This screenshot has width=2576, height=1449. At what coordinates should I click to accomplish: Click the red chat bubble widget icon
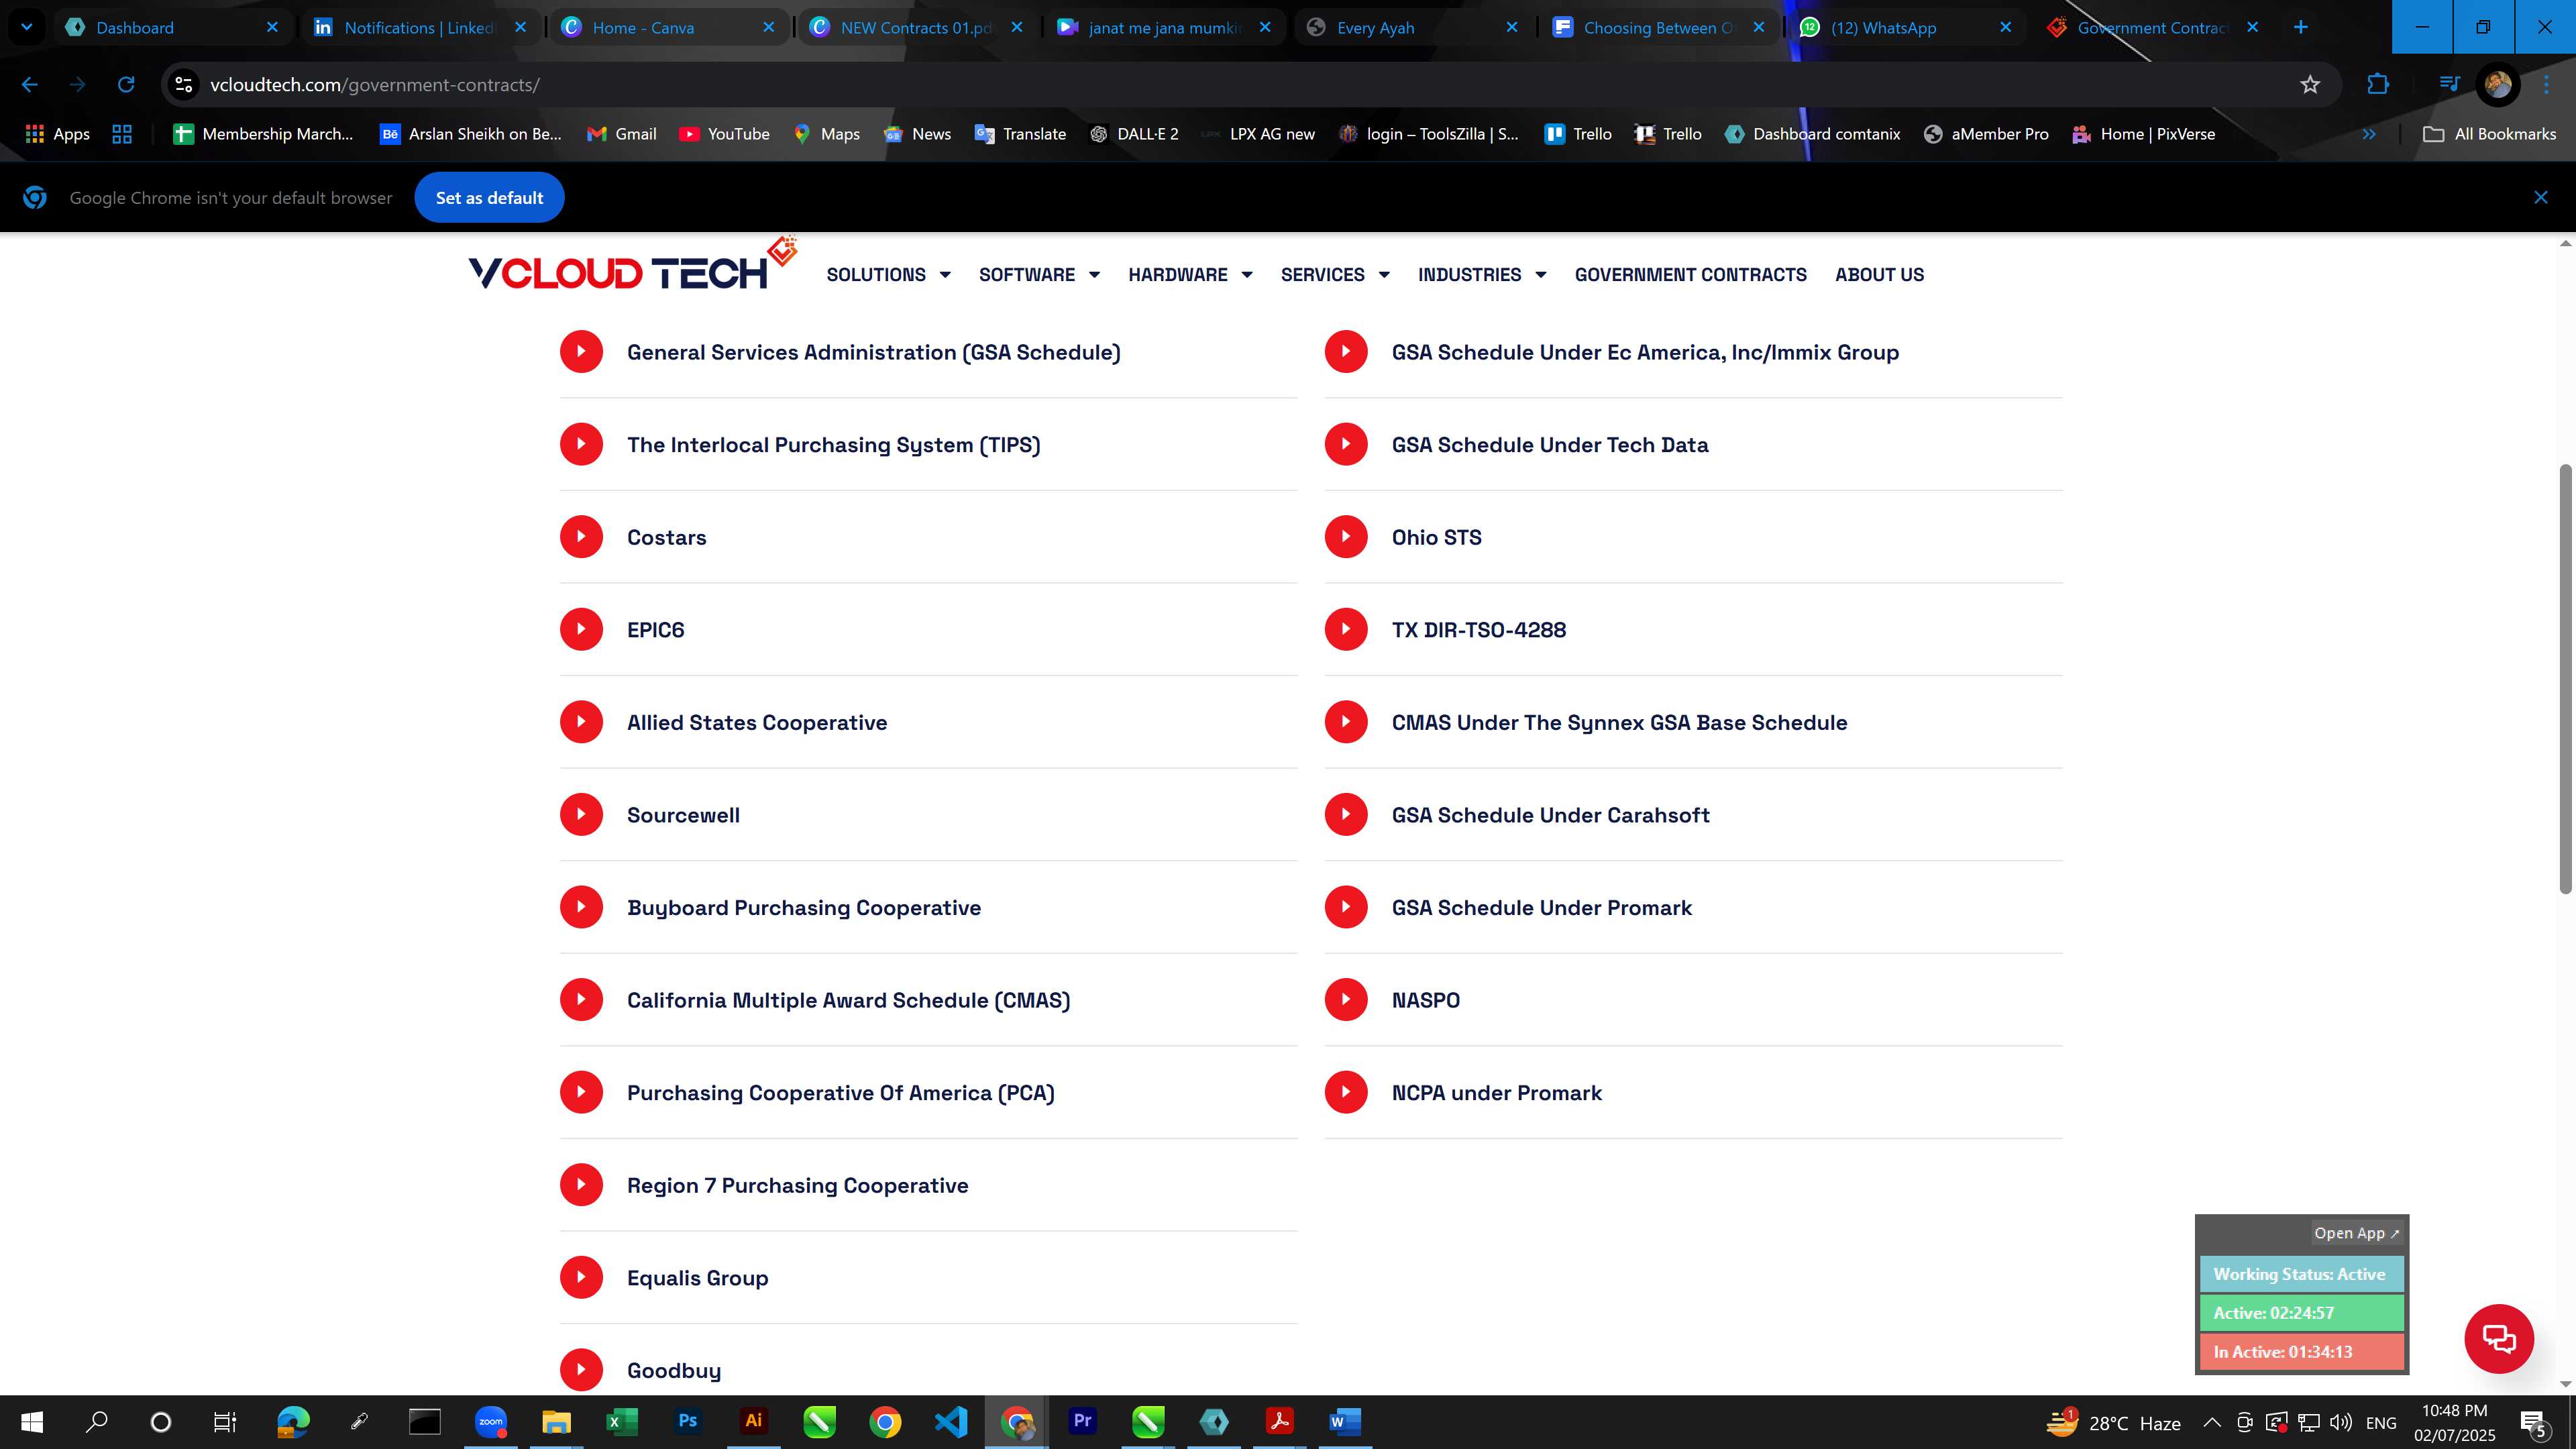tap(2498, 1338)
